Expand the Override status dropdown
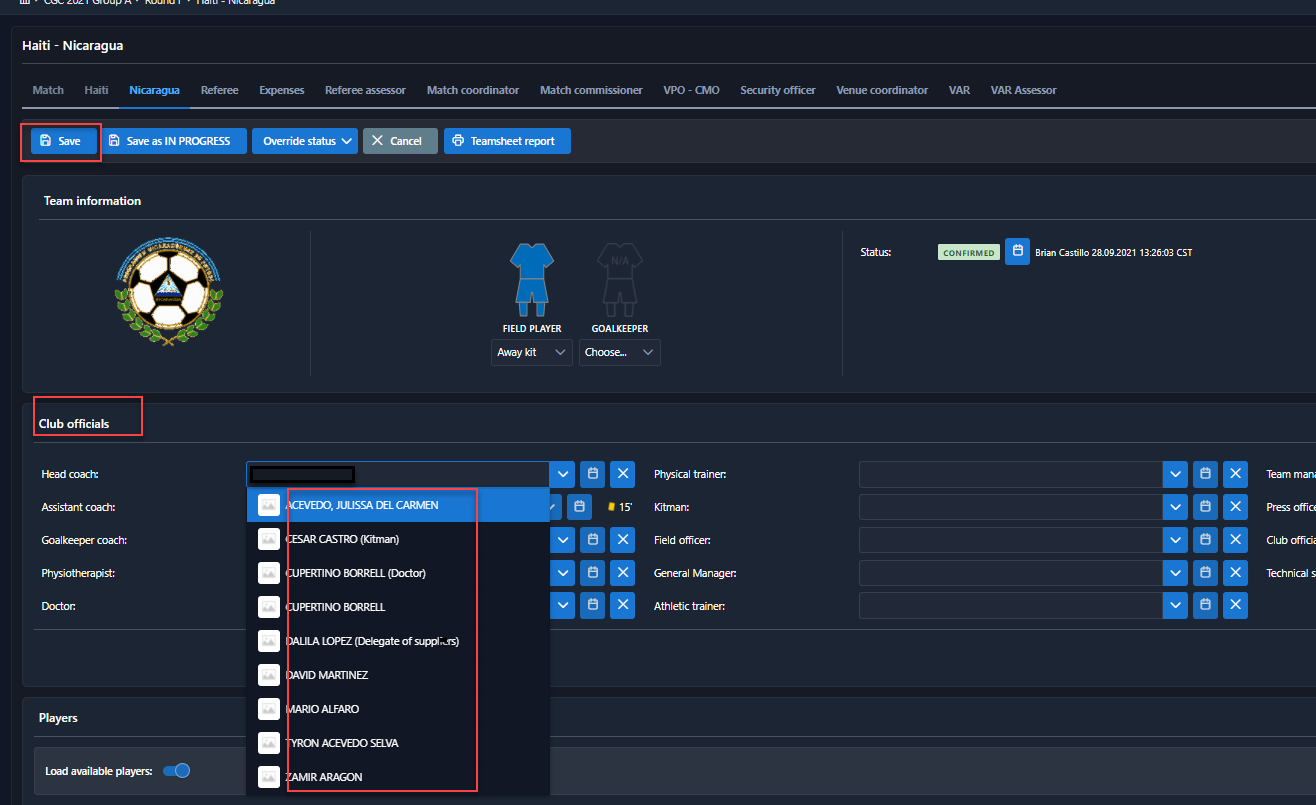Image resolution: width=1316 pixels, height=805 pixels. point(304,141)
